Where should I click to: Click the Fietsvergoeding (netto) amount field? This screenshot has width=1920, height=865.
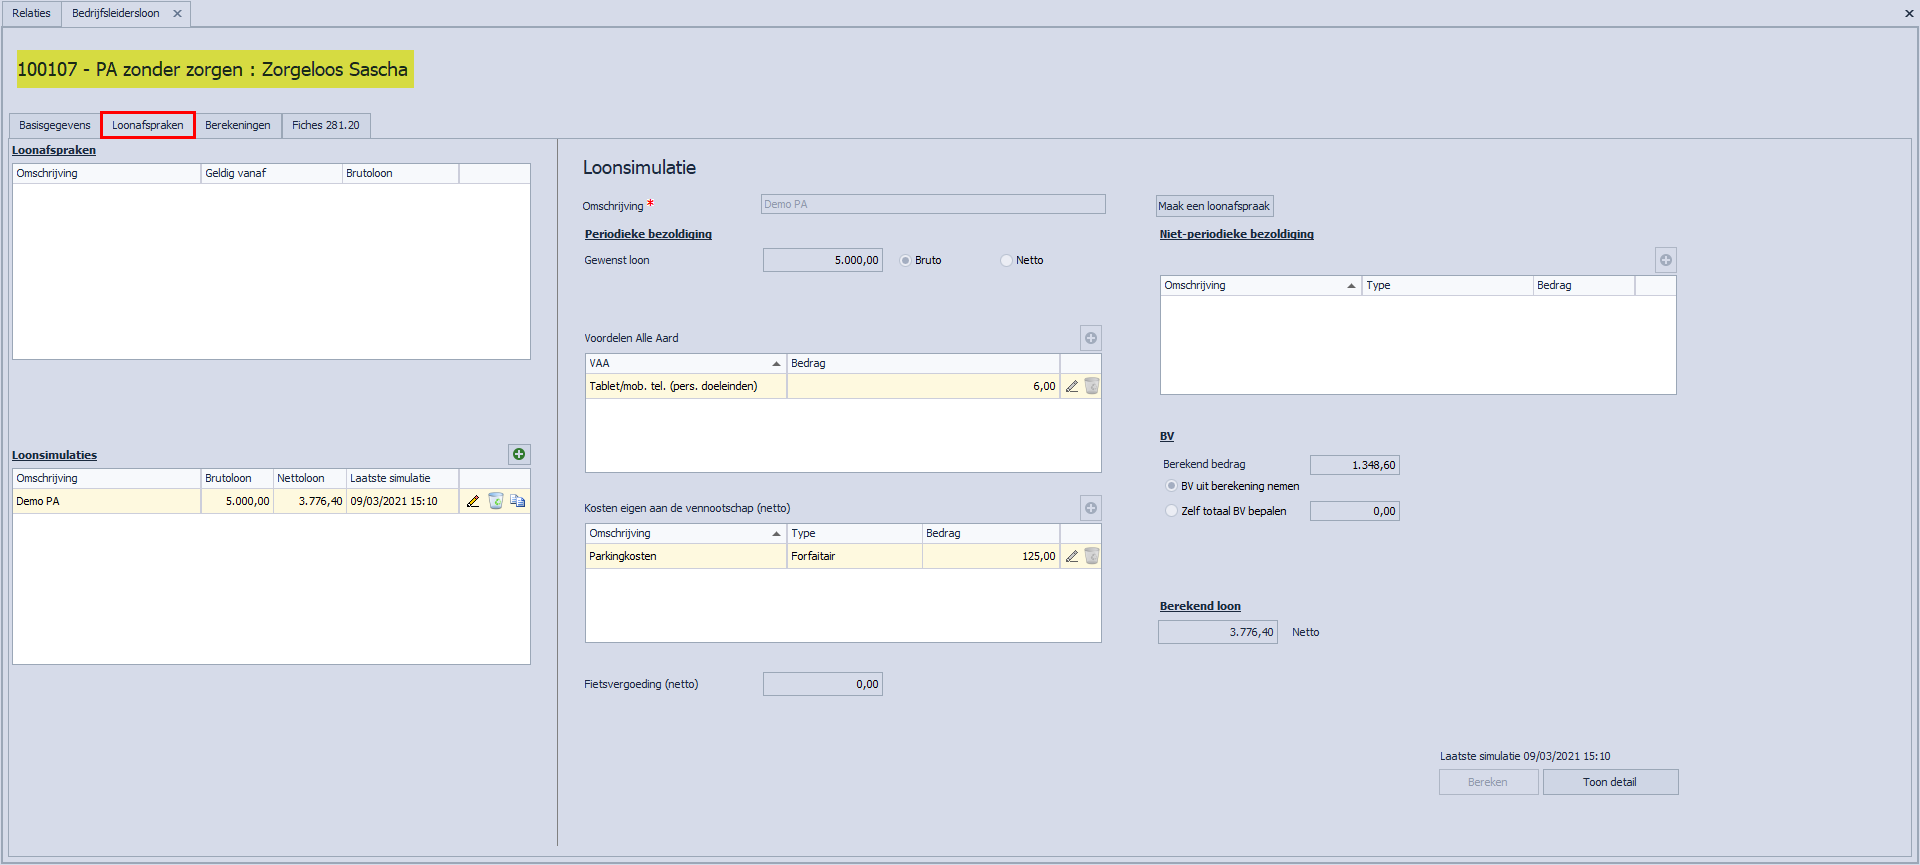coord(822,685)
